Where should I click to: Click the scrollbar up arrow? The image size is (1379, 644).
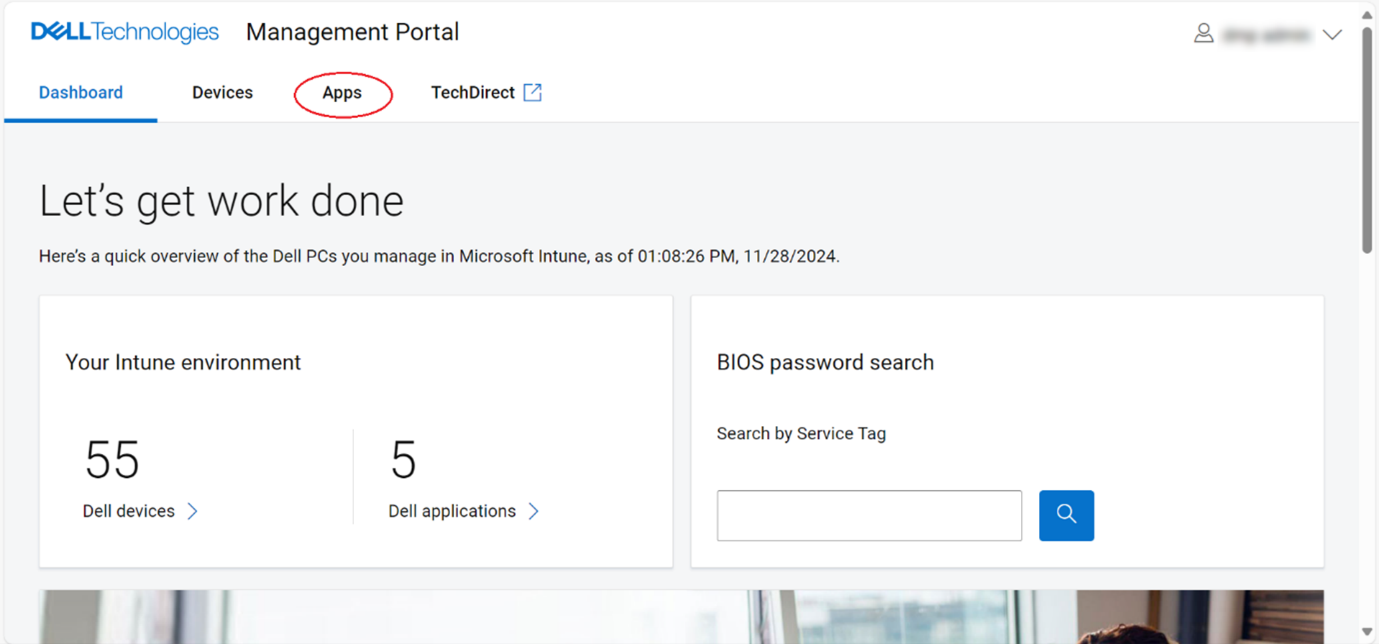(x=1367, y=14)
